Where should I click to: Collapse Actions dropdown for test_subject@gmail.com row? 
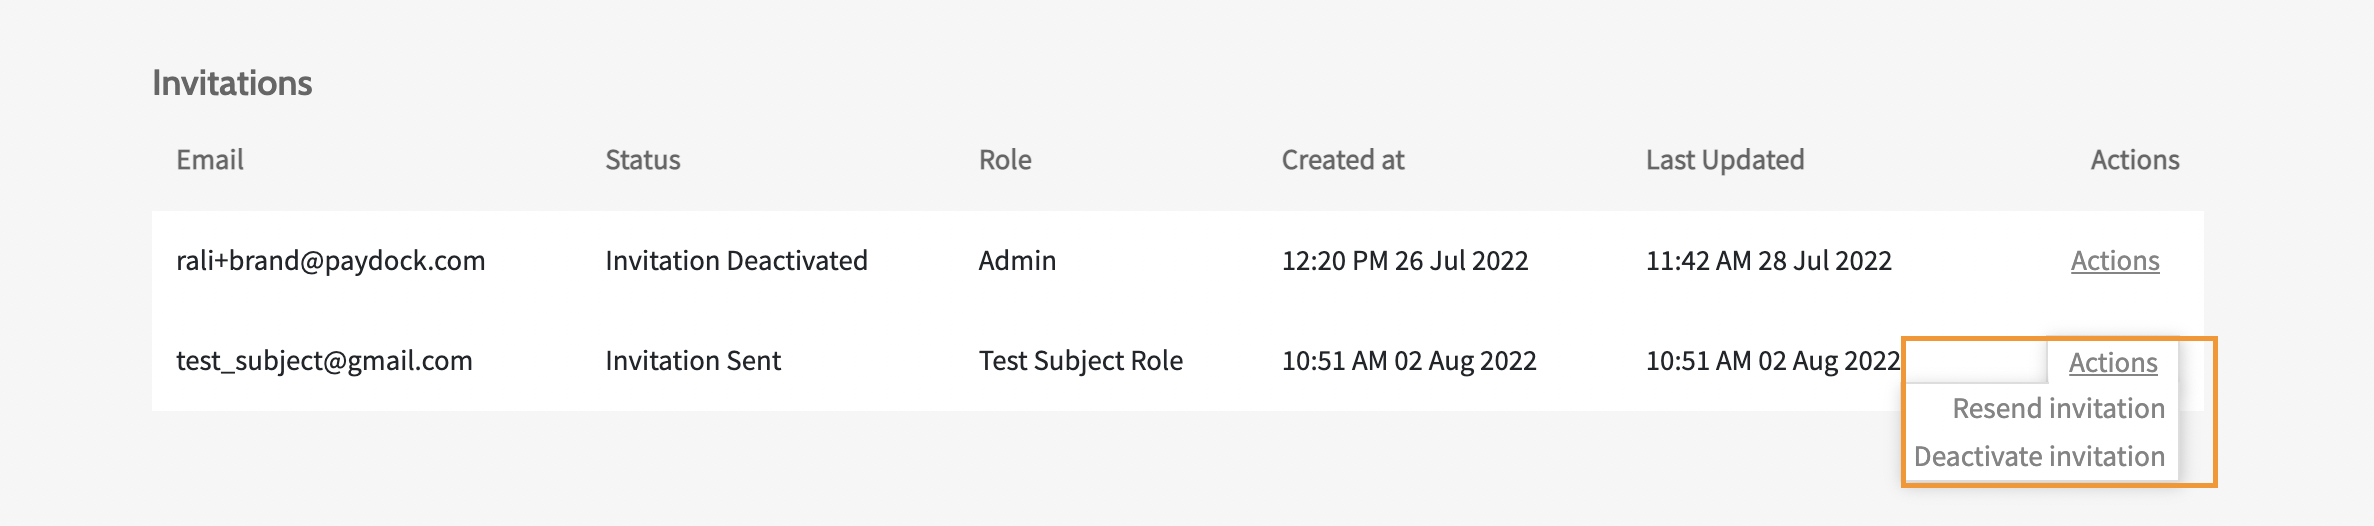(2112, 363)
